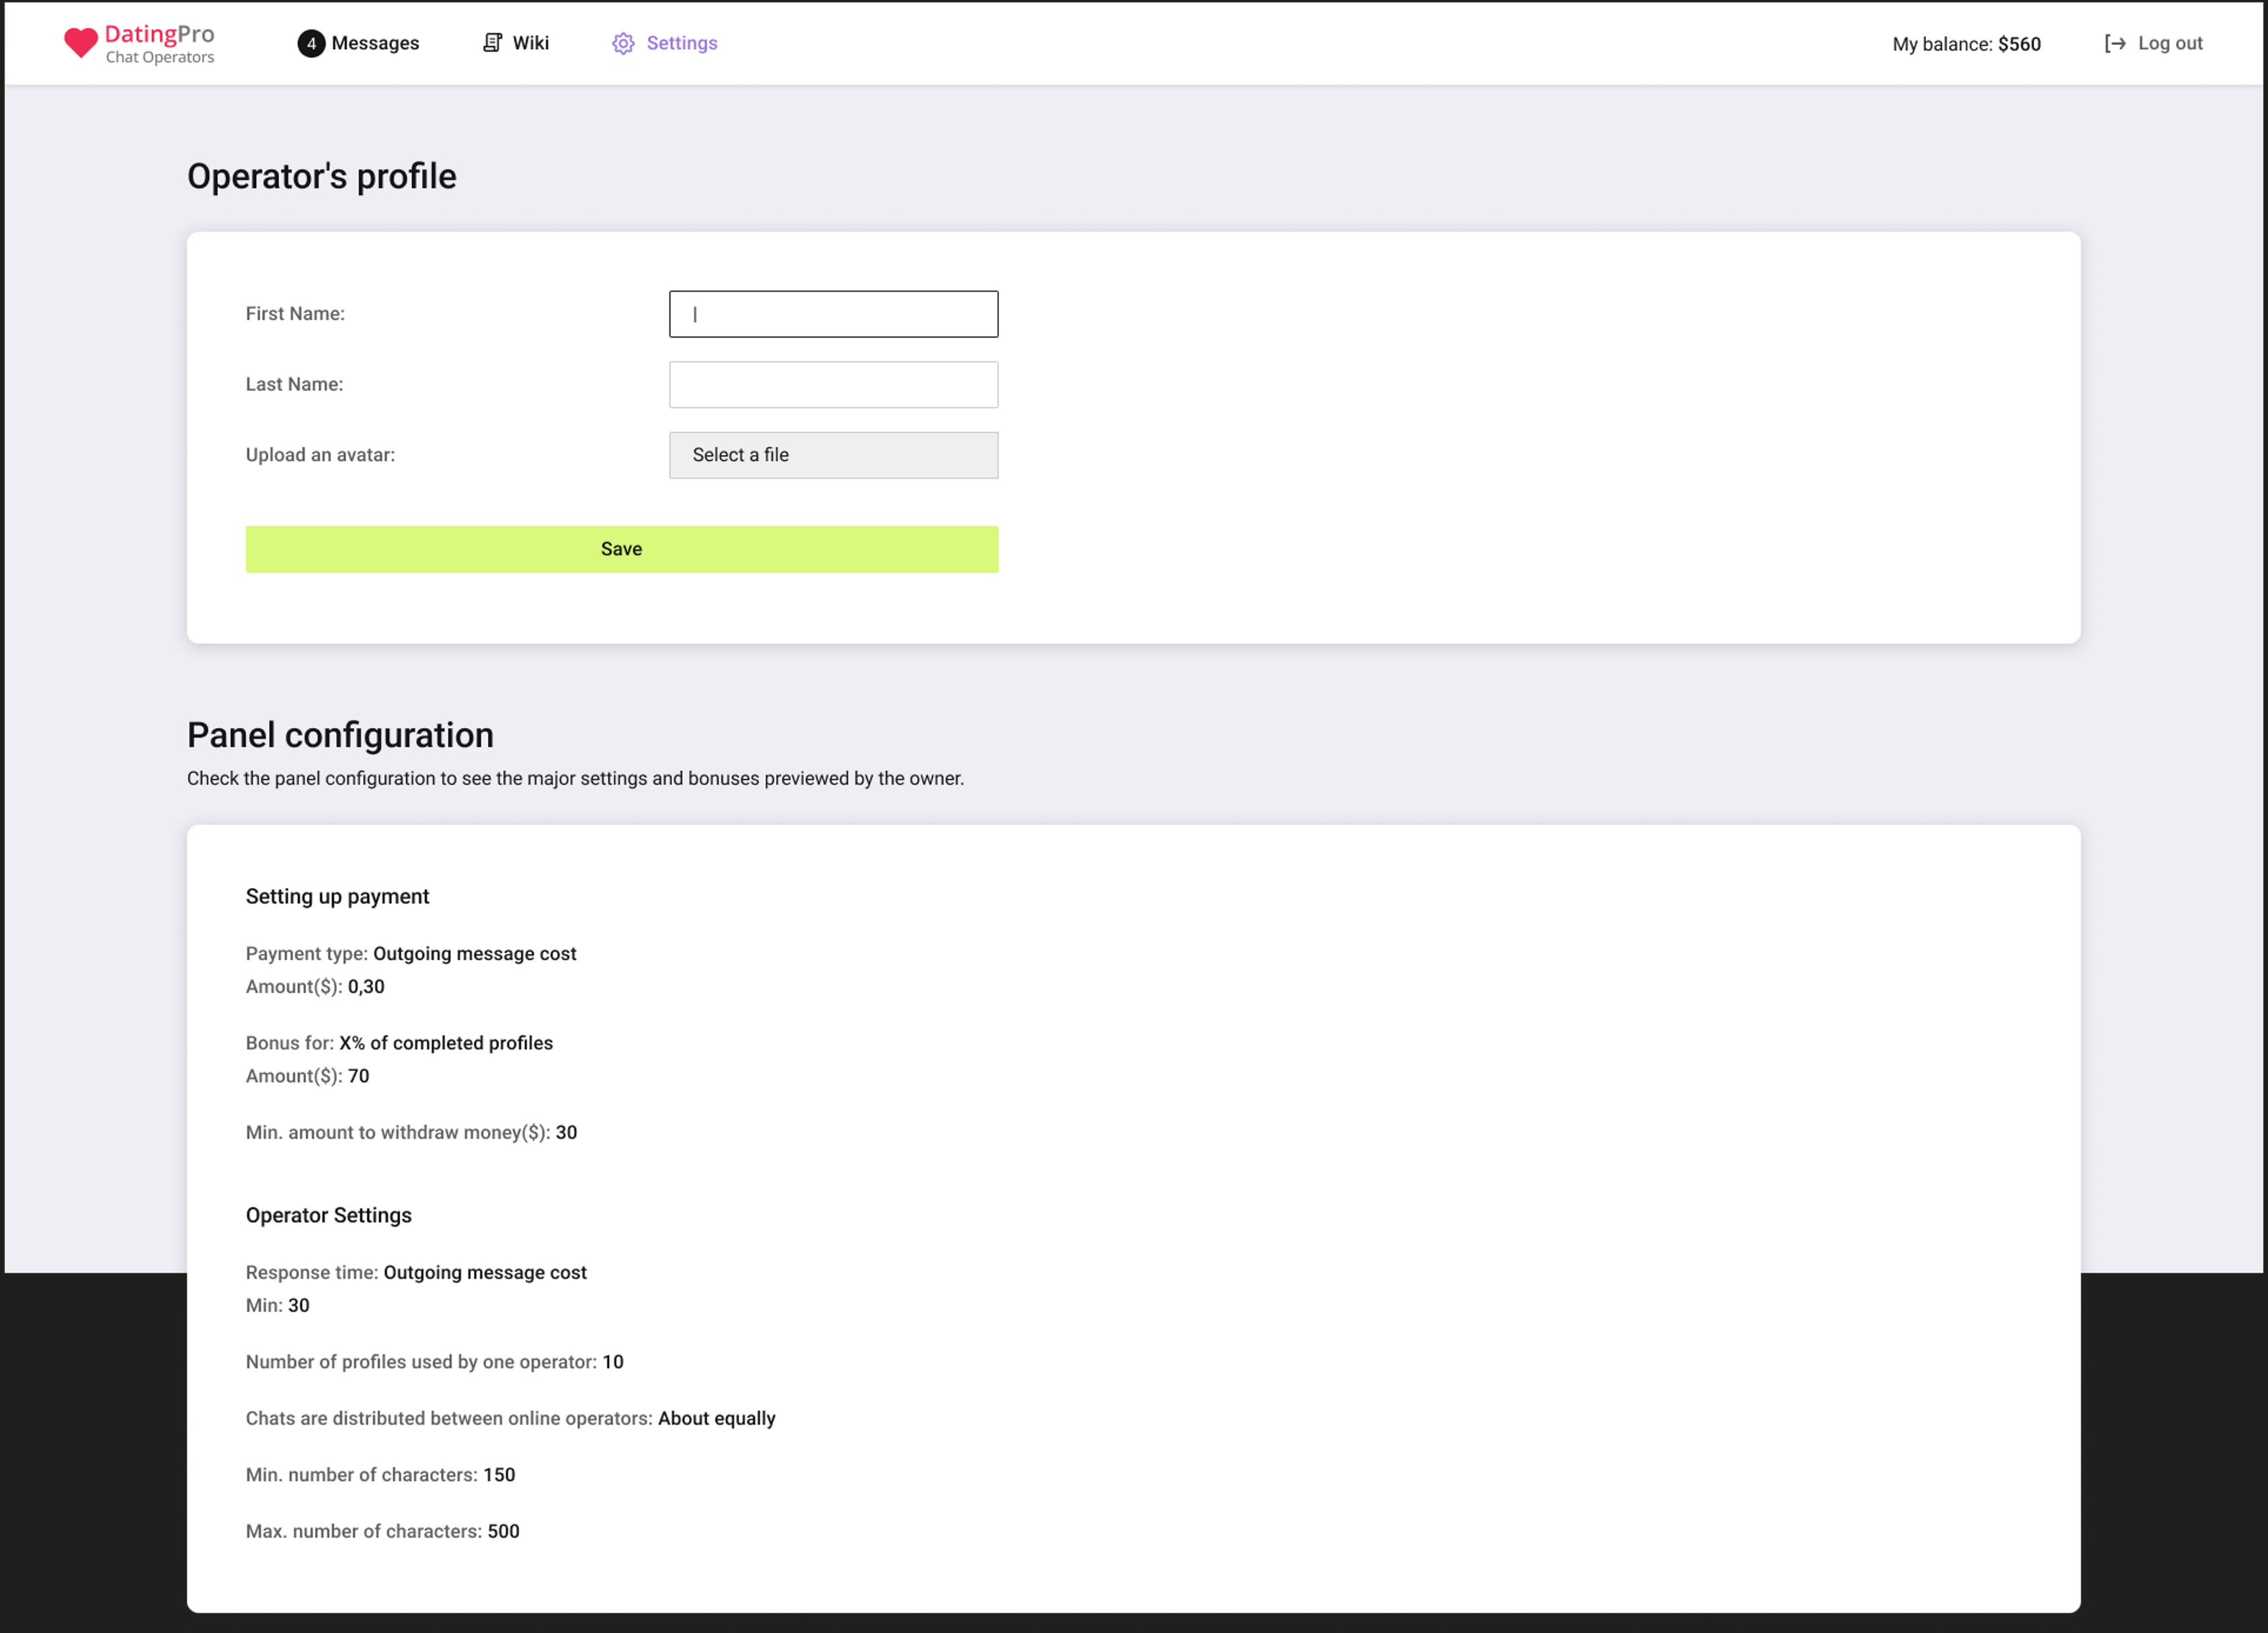Click the Payment type Outgoing message cost value
2268x1633 pixels.
point(475,954)
